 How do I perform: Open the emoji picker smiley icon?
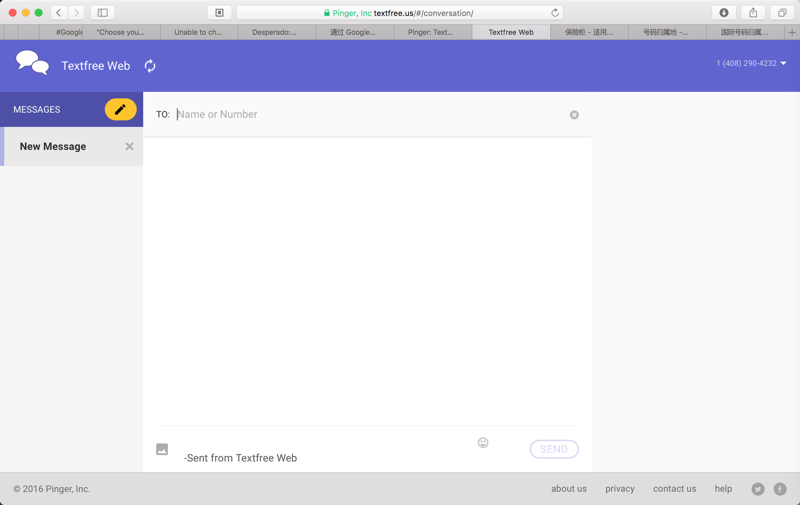(483, 442)
